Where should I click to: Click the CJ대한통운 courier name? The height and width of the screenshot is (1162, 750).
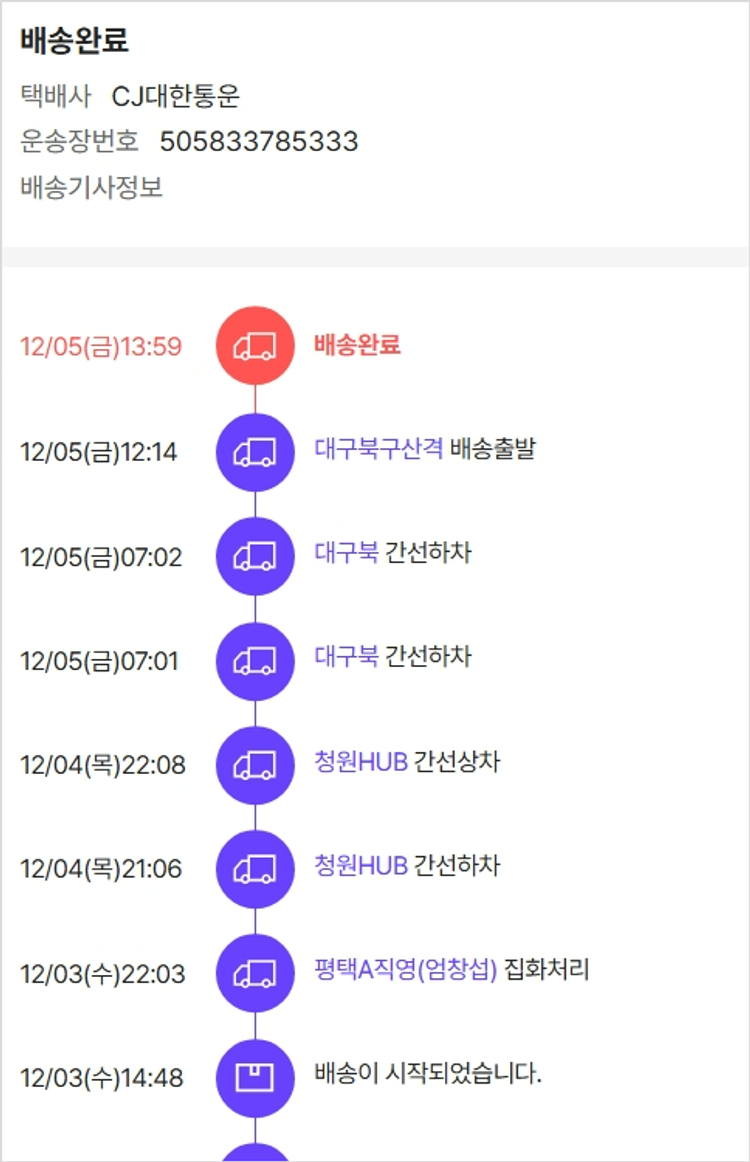pos(176,96)
